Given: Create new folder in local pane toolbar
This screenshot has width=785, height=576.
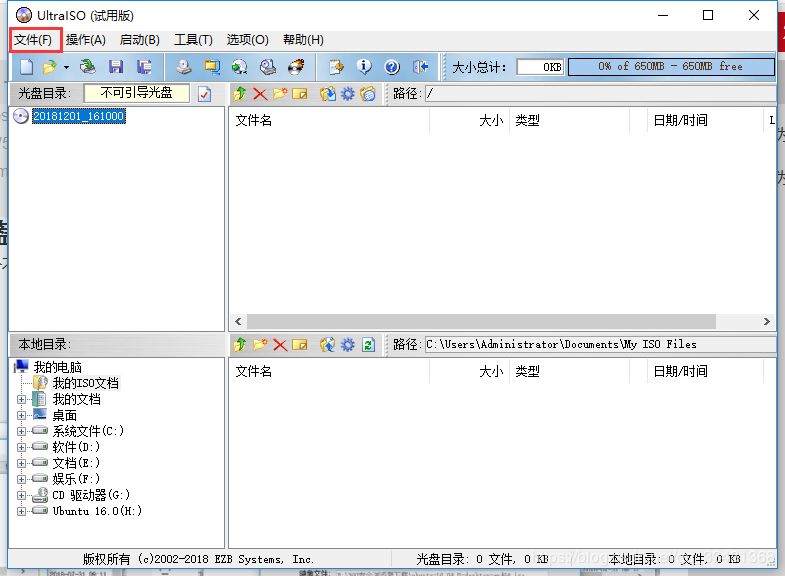Looking at the screenshot, I should 260,344.
